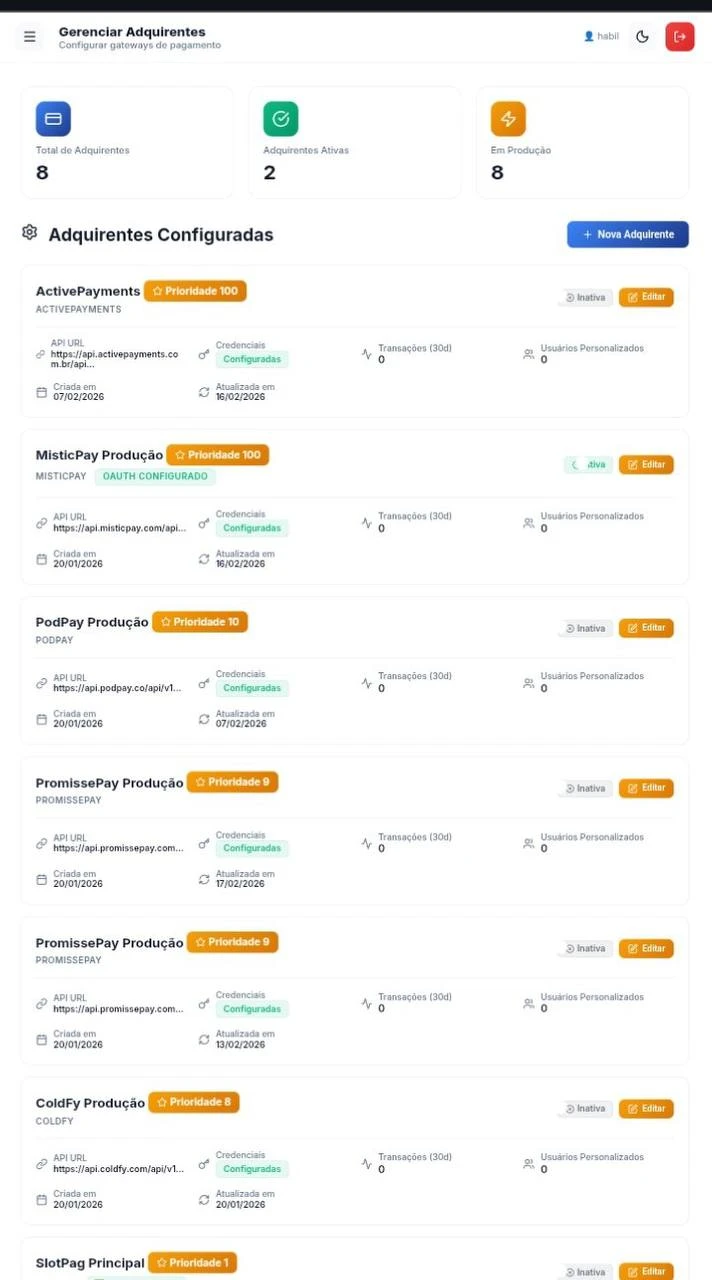Image resolution: width=712 pixels, height=1280 pixels.
Task: Click the orange Em Produção lightning icon
Action: click(x=508, y=119)
